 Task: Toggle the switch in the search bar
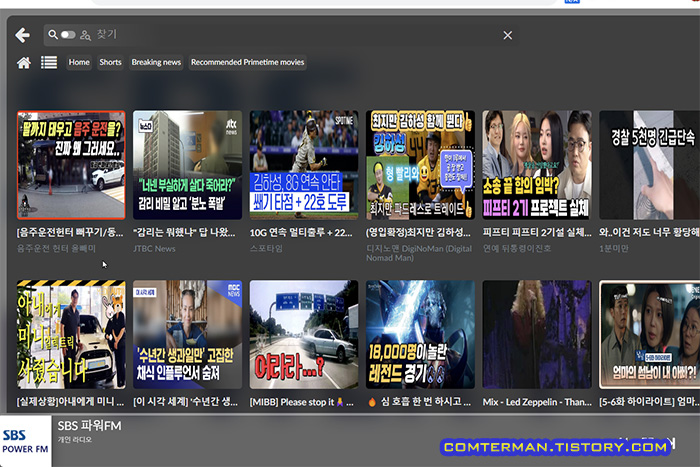pyautogui.click(x=68, y=34)
